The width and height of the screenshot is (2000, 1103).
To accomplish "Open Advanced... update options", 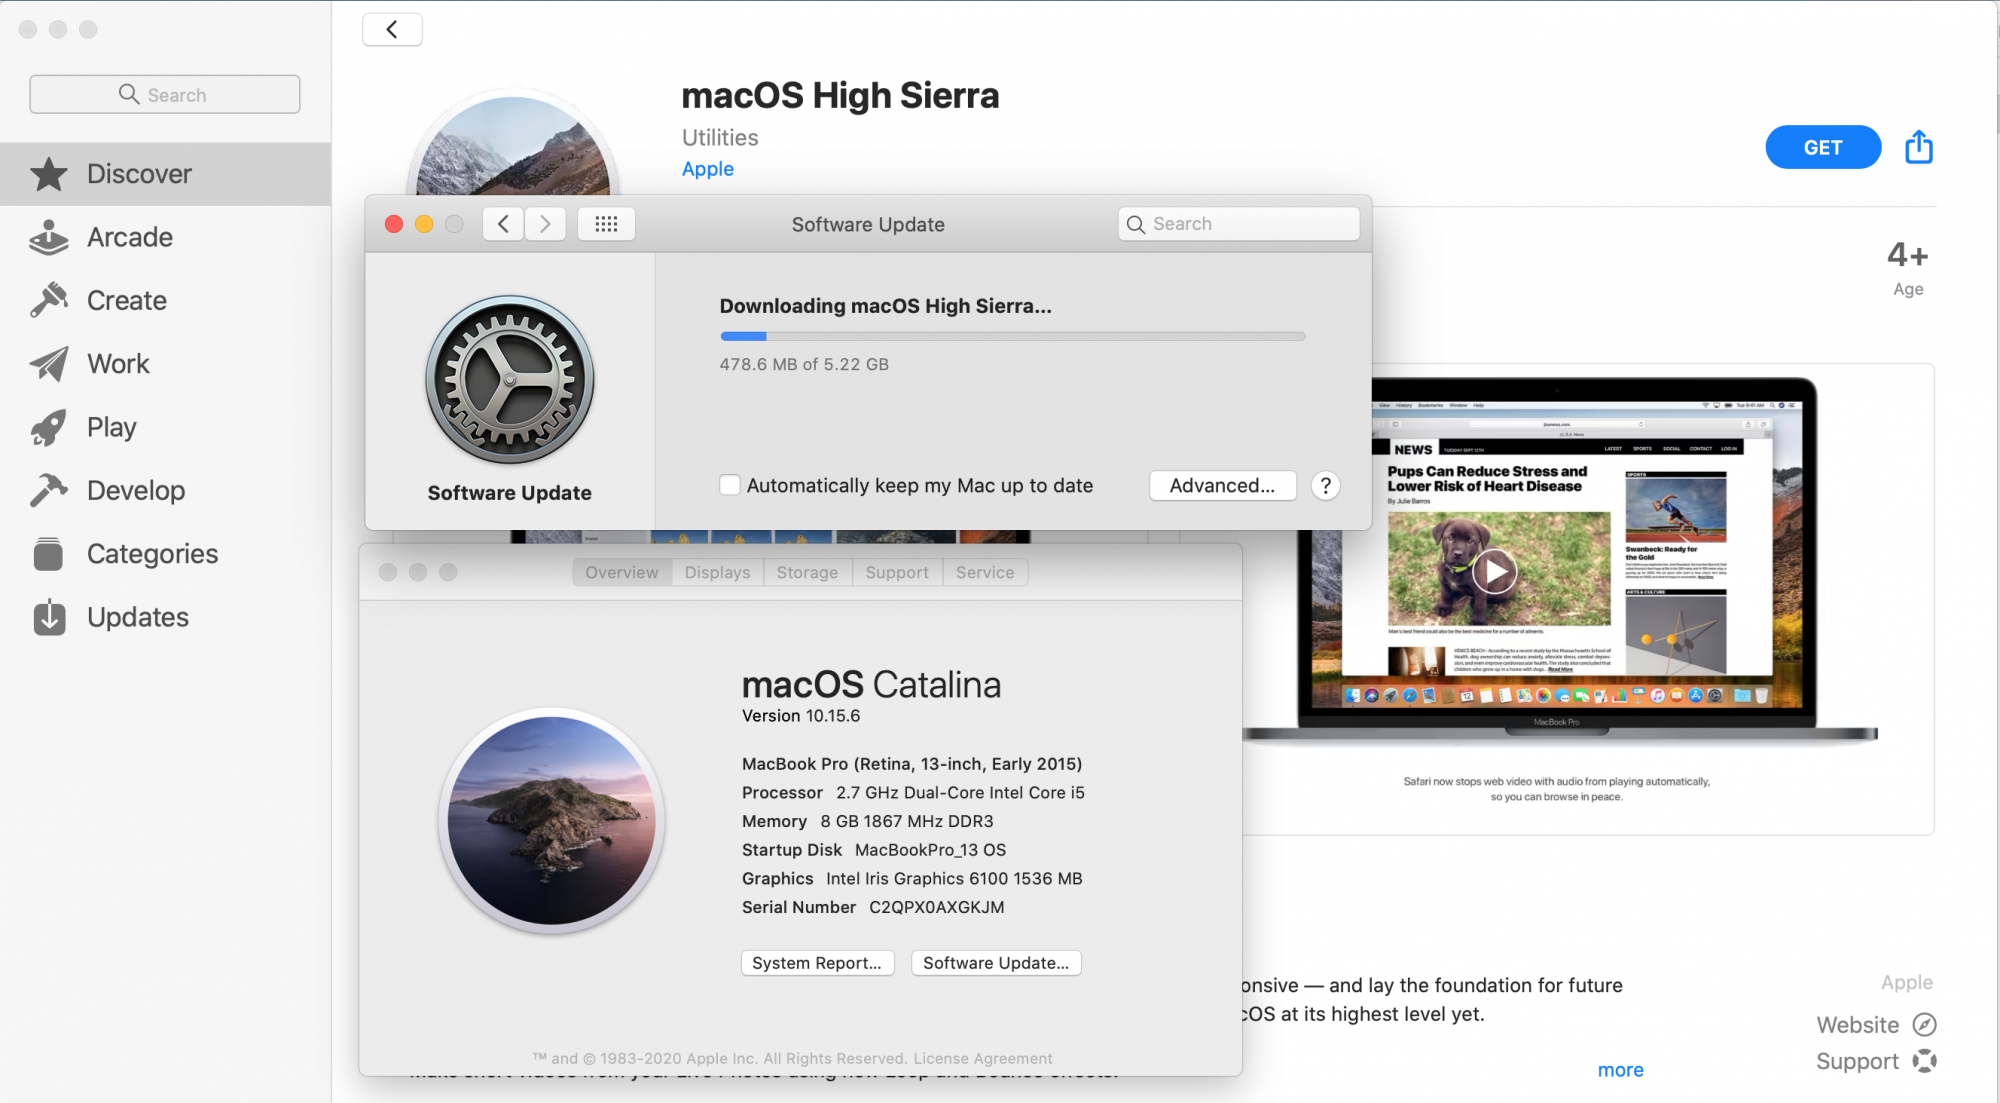I will coord(1222,486).
